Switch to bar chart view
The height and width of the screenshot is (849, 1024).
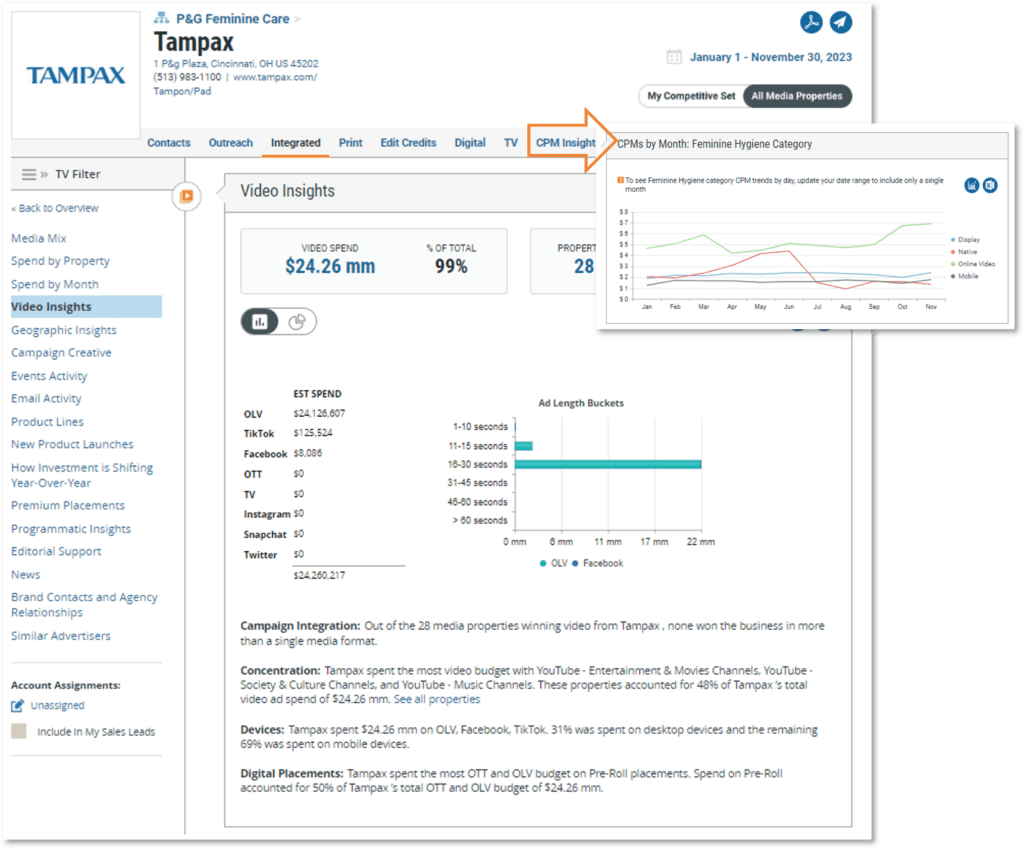pos(261,321)
